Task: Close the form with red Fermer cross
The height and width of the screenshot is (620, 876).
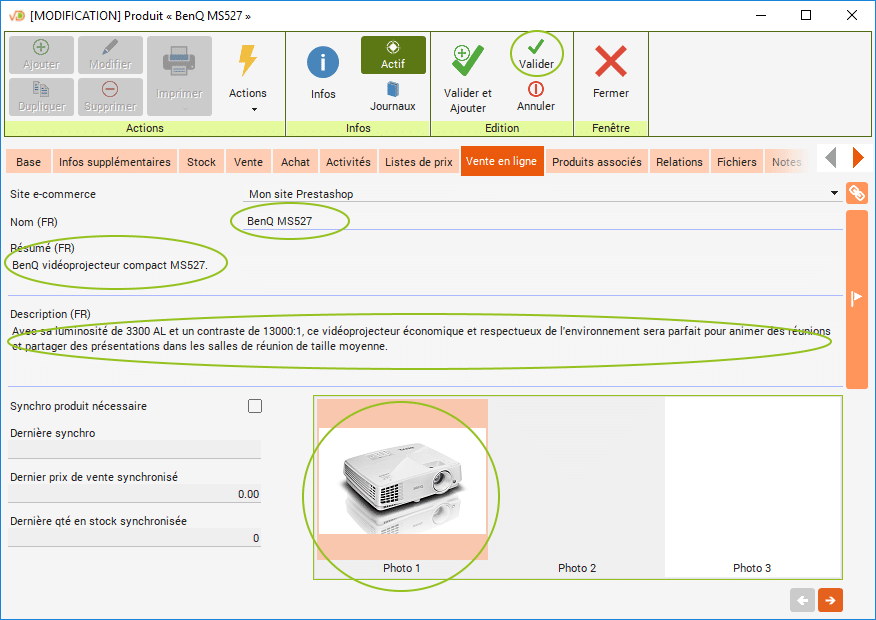Action: coord(610,62)
